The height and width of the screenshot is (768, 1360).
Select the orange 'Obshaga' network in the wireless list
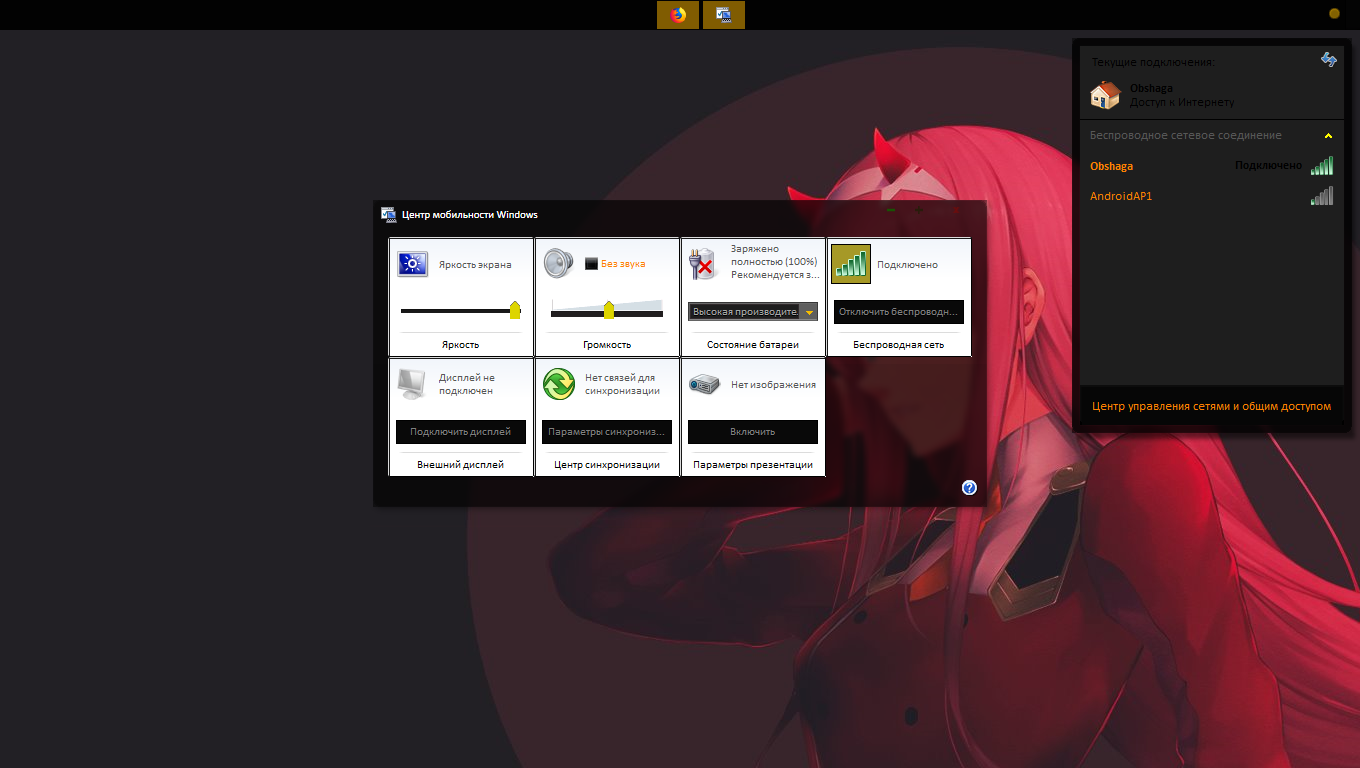[x=1111, y=166]
